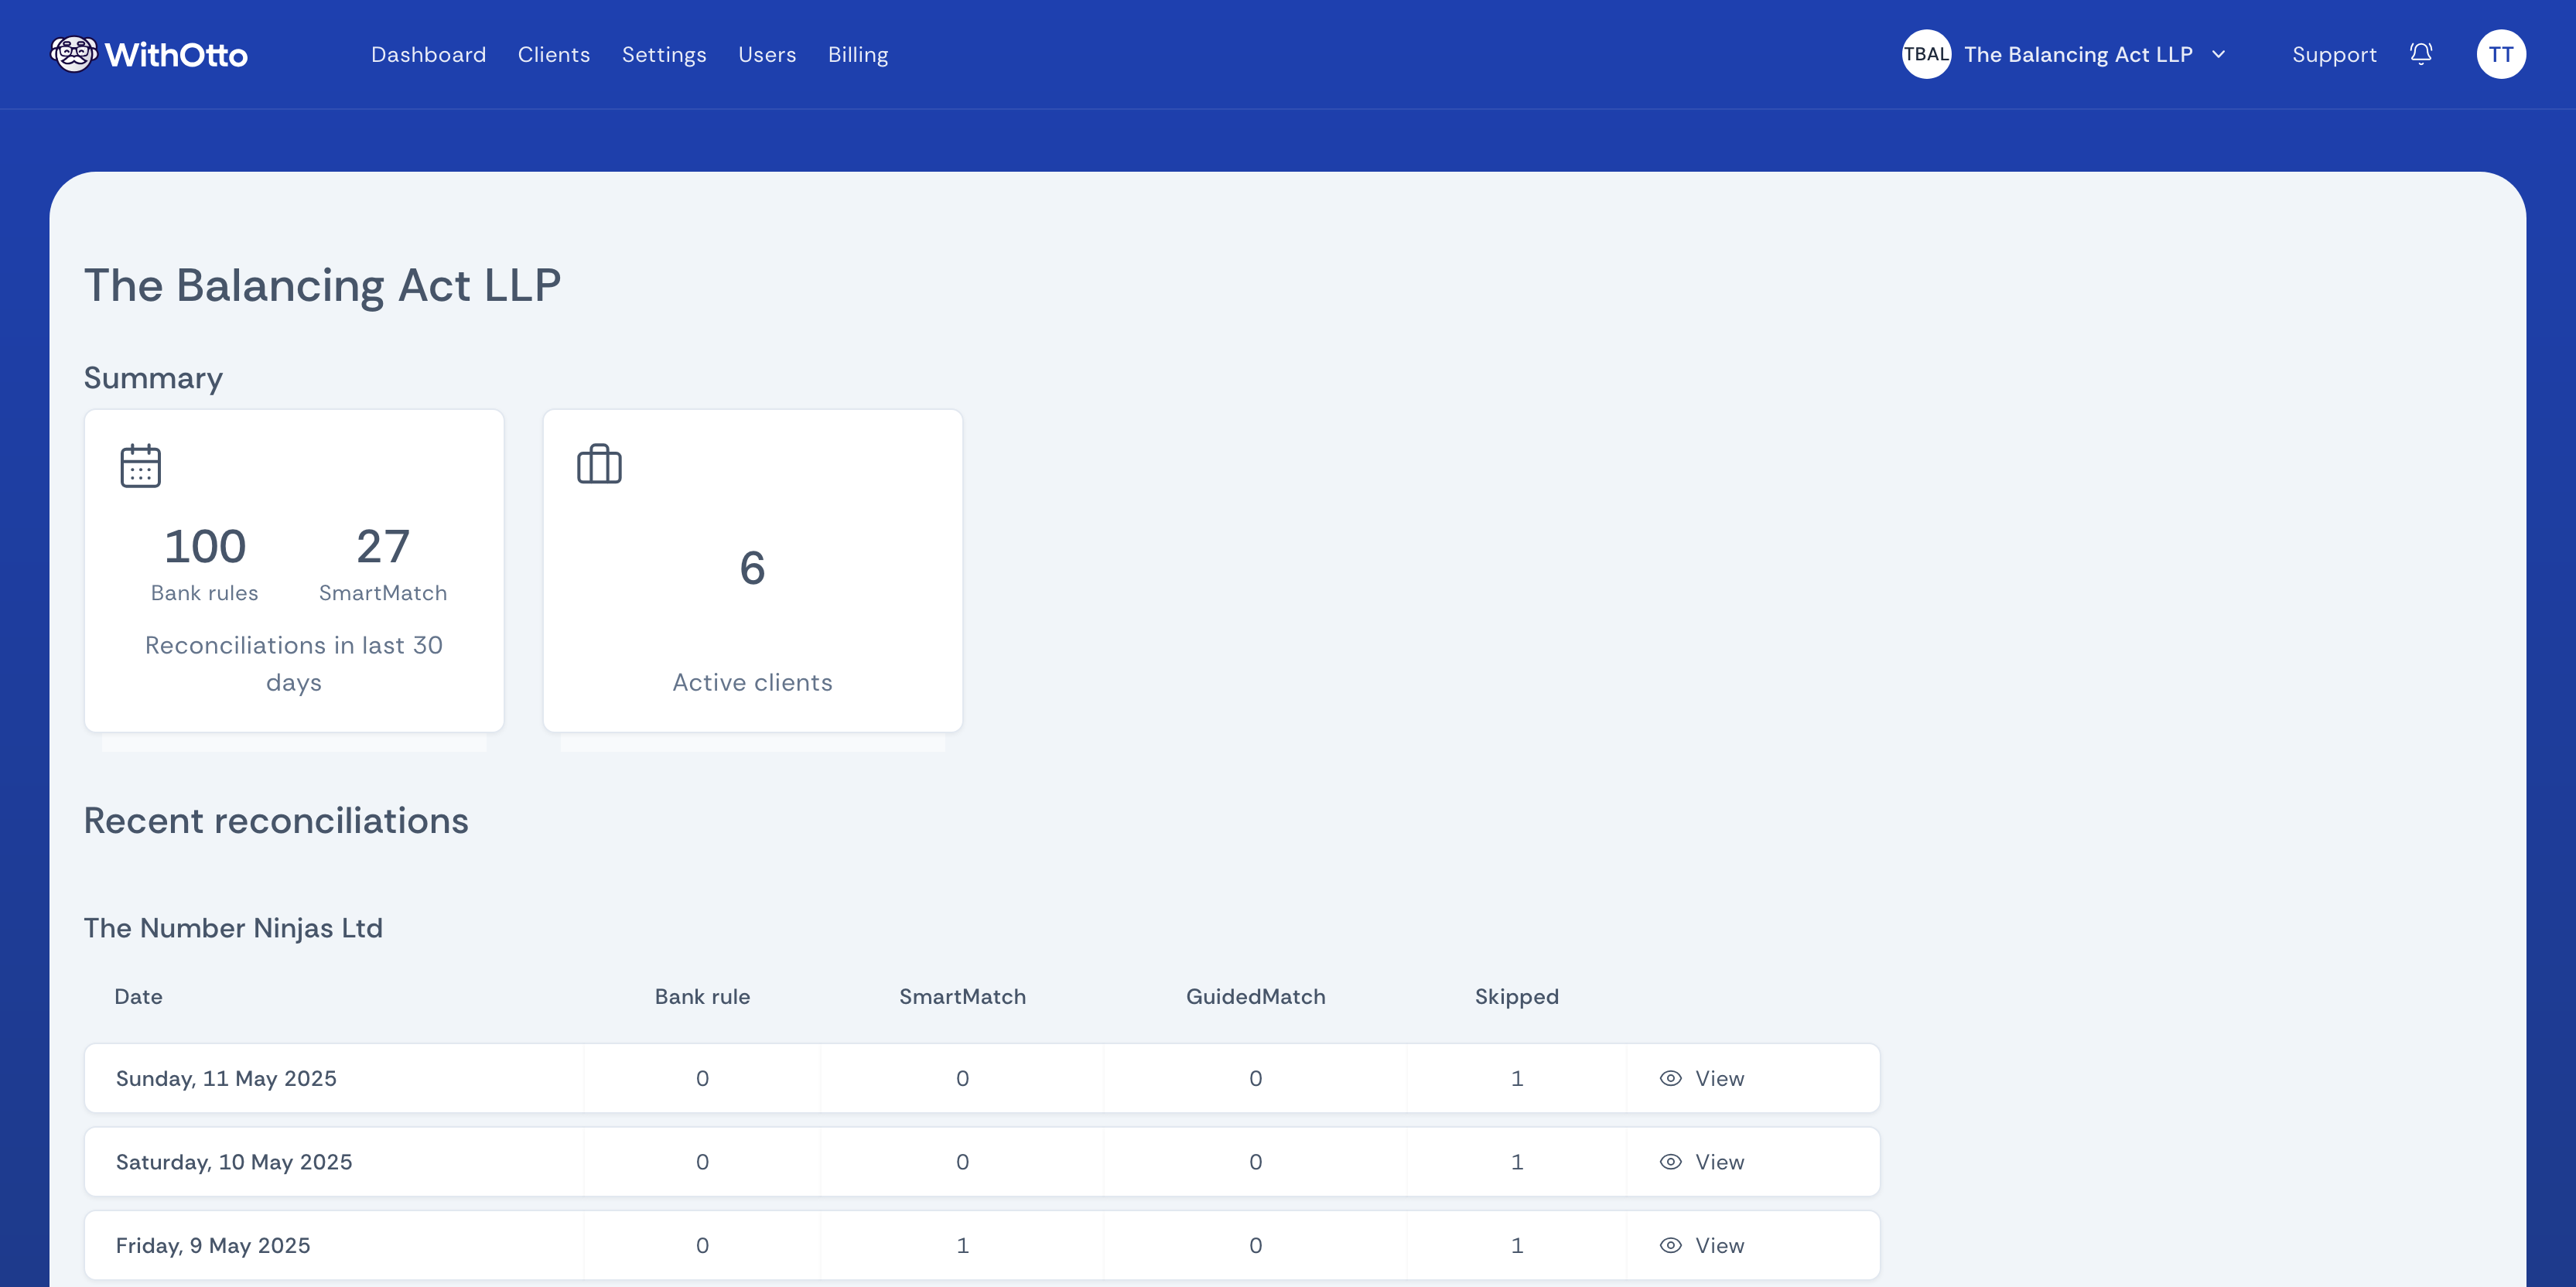Open the TT user avatar menu
2576x1287 pixels.
tap(2501, 54)
